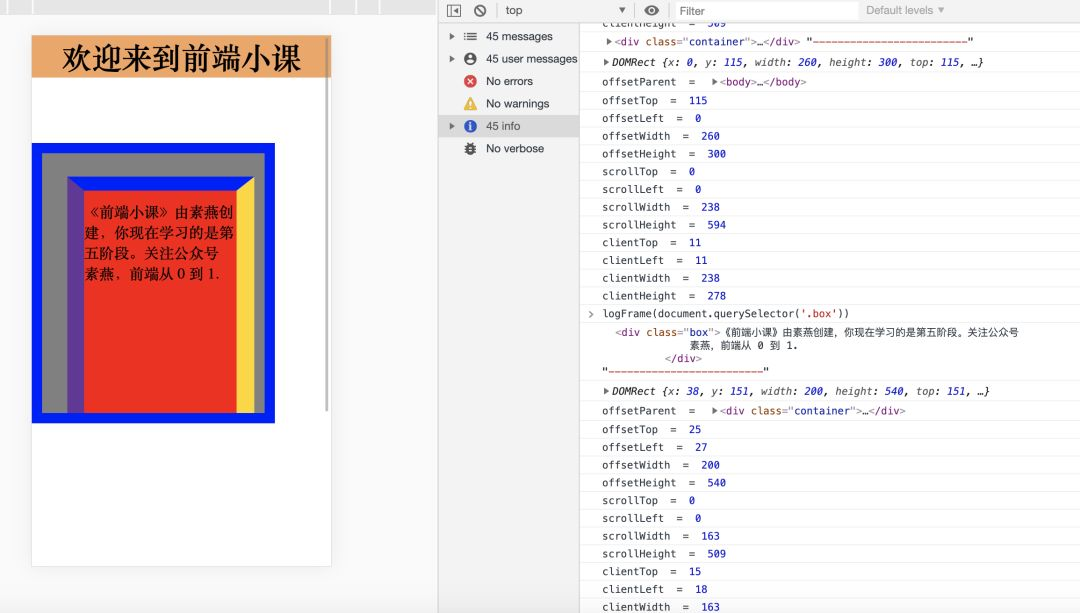Filter by No verbose in sidebar
This screenshot has width=1080, height=613.
click(509, 148)
